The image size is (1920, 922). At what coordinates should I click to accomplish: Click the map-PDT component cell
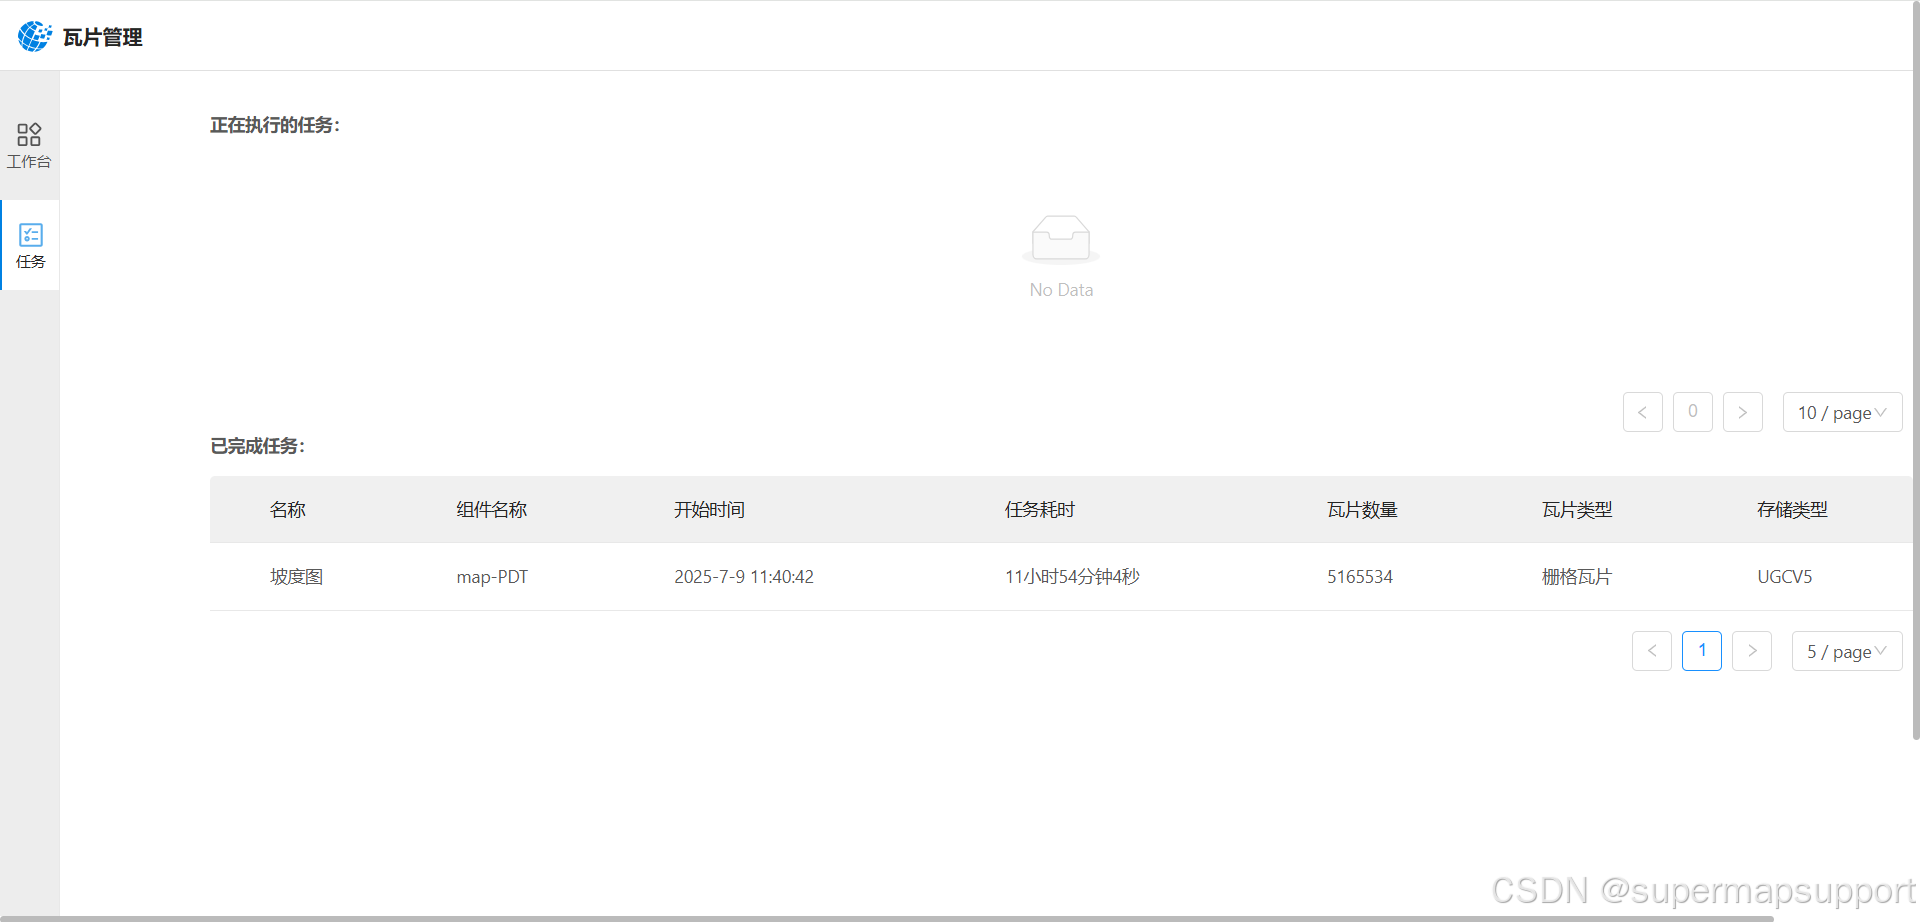pyautogui.click(x=492, y=577)
